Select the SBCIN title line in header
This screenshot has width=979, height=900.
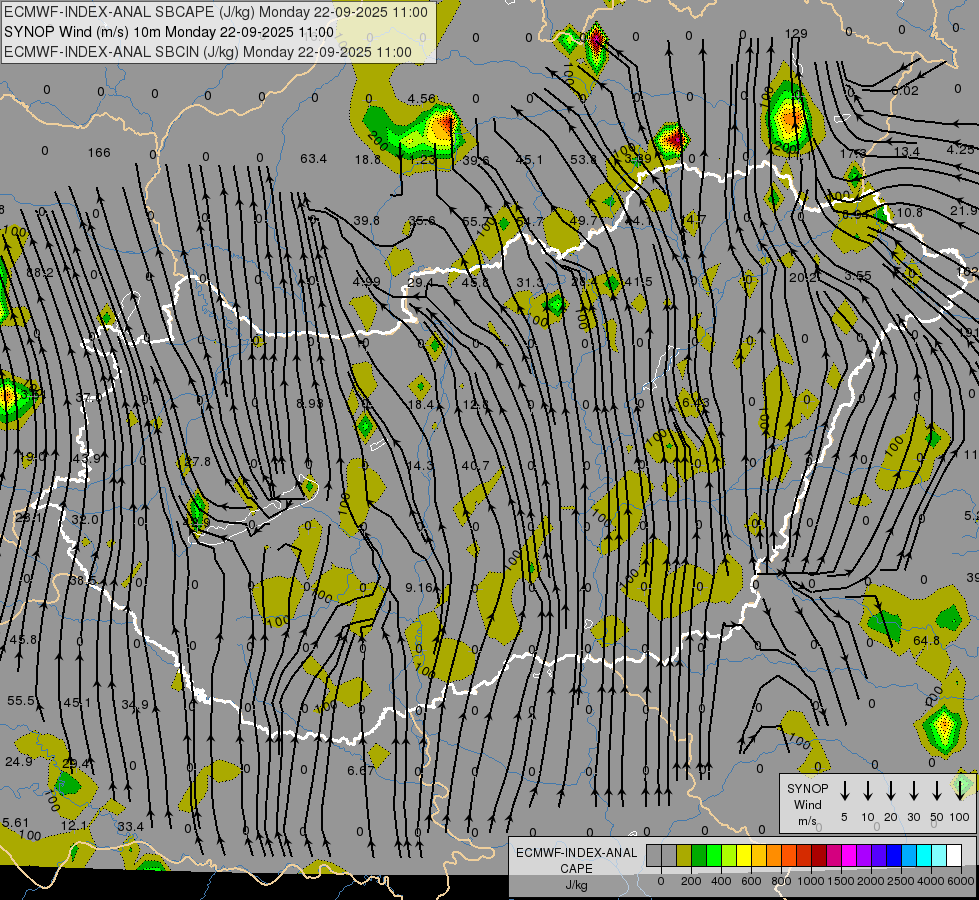(208, 52)
